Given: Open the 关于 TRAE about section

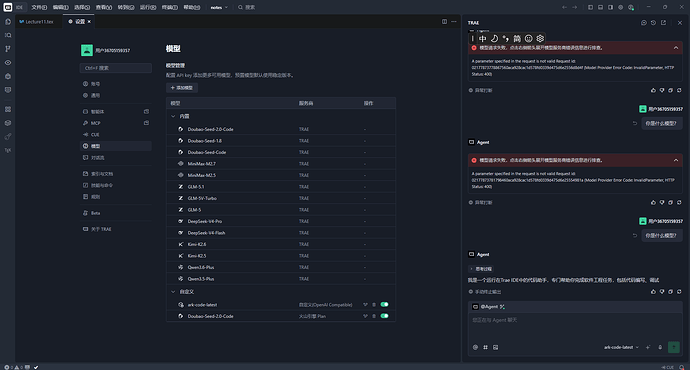Looking at the screenshot, I should 116,229.
